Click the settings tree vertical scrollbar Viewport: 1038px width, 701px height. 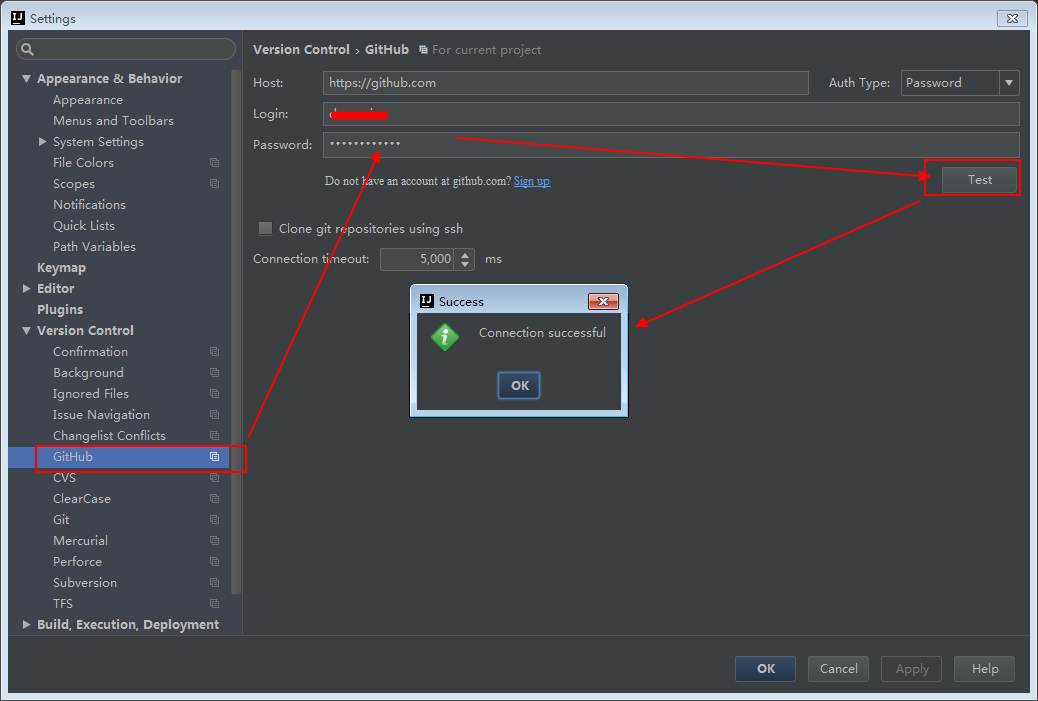click(236, 331)
